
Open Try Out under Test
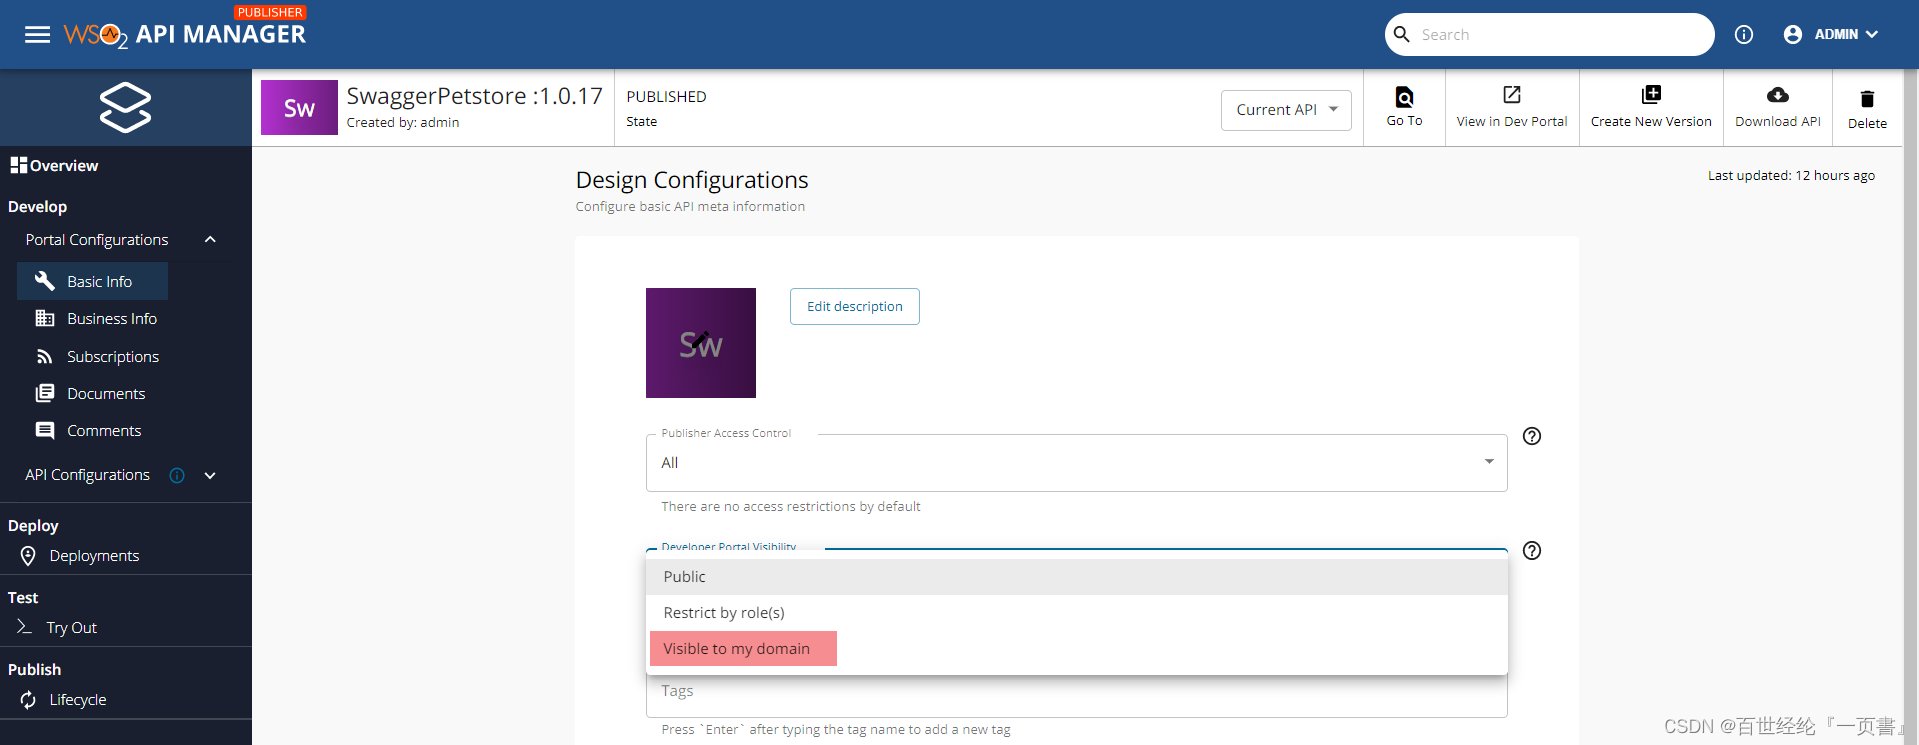pyautogui.click(x=72, y=627)
